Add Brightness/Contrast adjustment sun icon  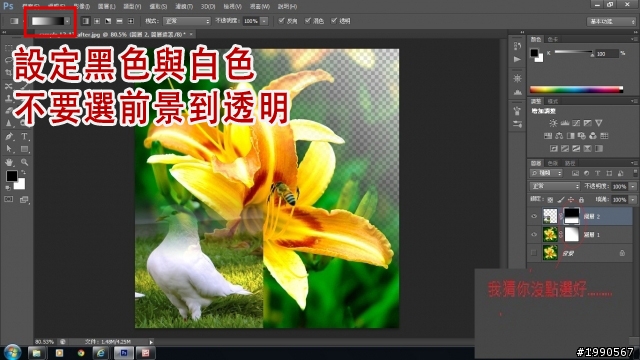[553, 123]
